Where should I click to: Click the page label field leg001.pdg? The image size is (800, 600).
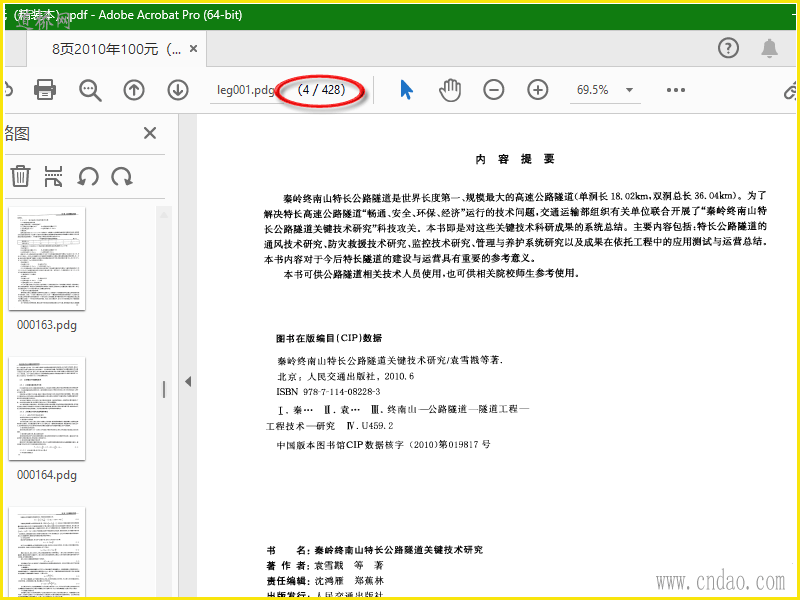[245, 90]
